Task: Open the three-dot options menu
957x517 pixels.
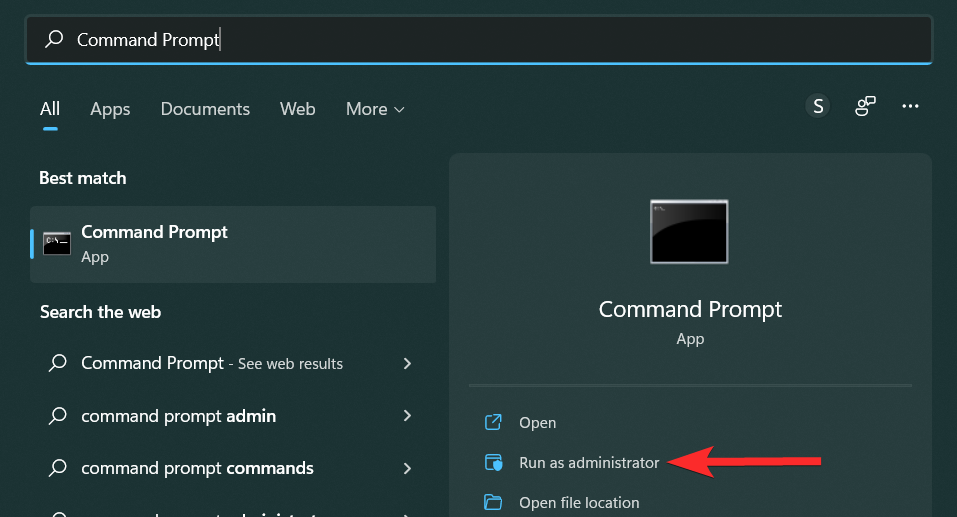Action: [910, 106]
